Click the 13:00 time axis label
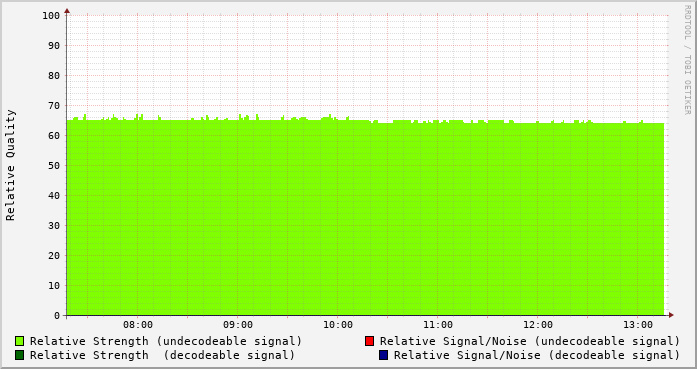The width and height of the screenshot is (697, 369). [x=638, y=325]
